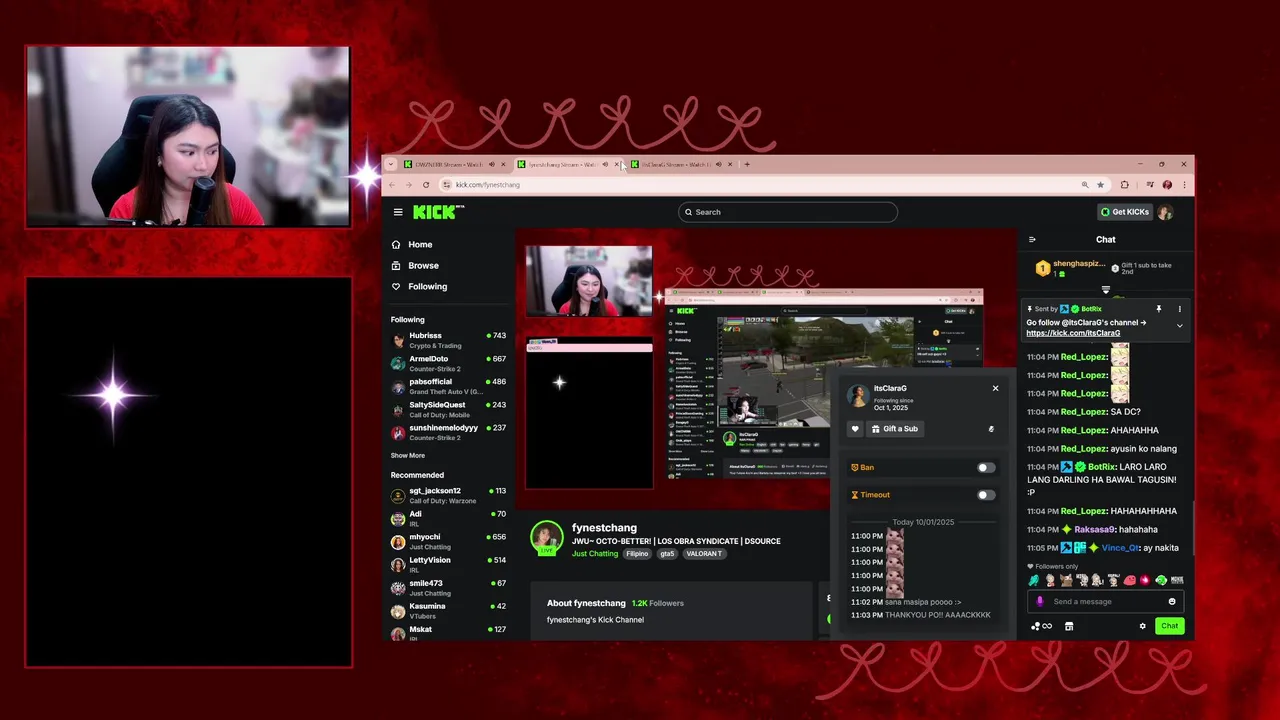The width and height of the screenshot is (1280, 720).
Task: Reload the page in browser
Action: click(x=426, y=185)
